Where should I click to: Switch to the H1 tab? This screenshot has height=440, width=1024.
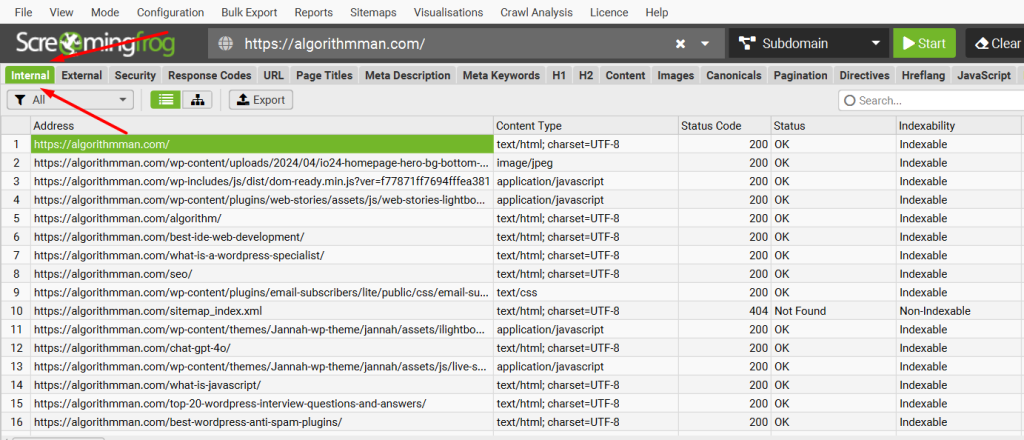[x=559, y=75]
